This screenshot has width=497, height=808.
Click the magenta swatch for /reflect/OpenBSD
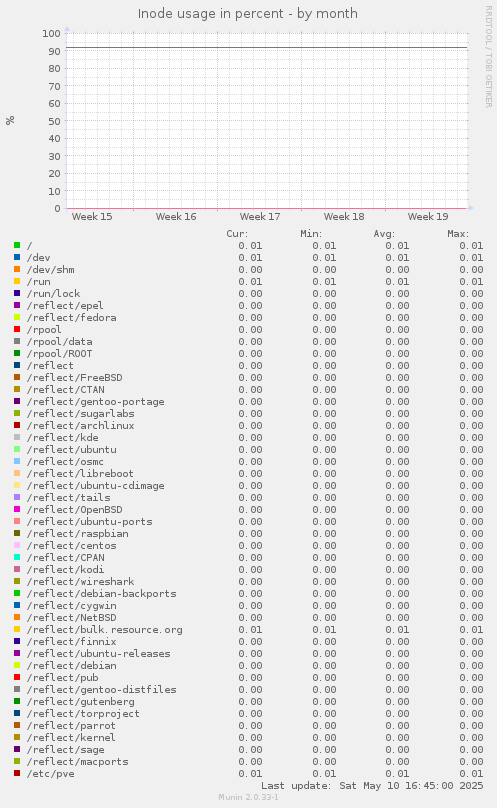[17, 509]
